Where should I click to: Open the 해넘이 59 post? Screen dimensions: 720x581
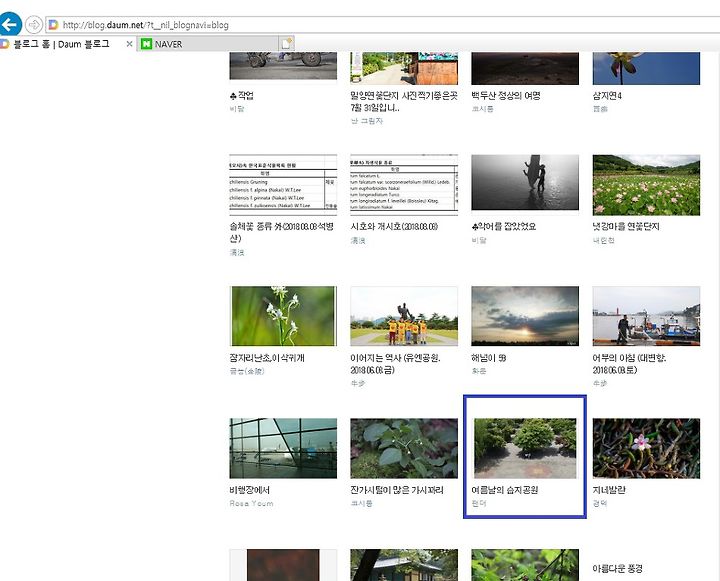coord(489,358)
